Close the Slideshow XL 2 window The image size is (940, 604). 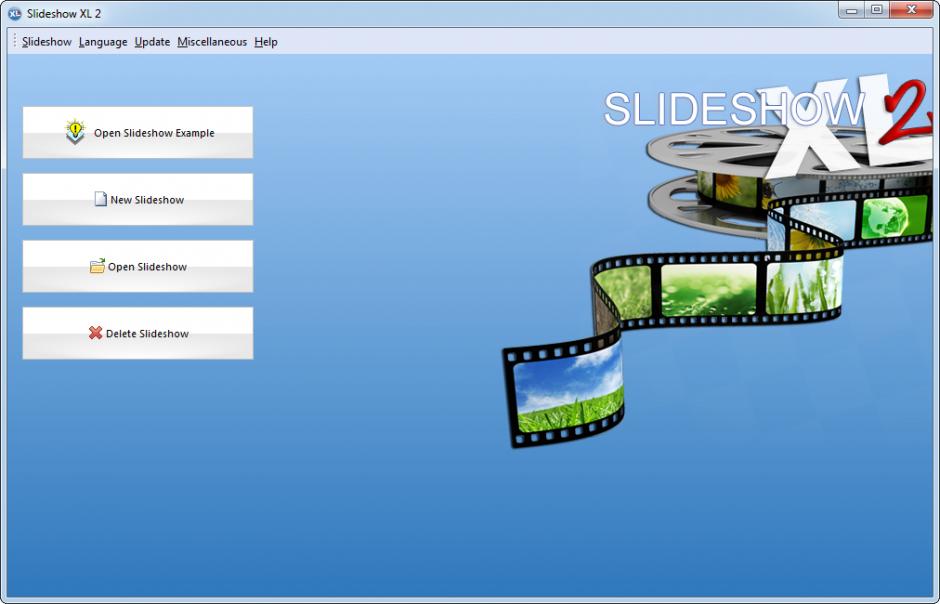click(x=911, y=10)
